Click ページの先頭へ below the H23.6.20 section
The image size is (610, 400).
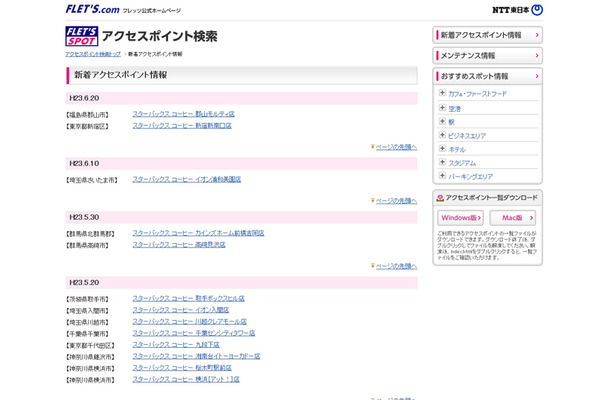pos(394,147)
